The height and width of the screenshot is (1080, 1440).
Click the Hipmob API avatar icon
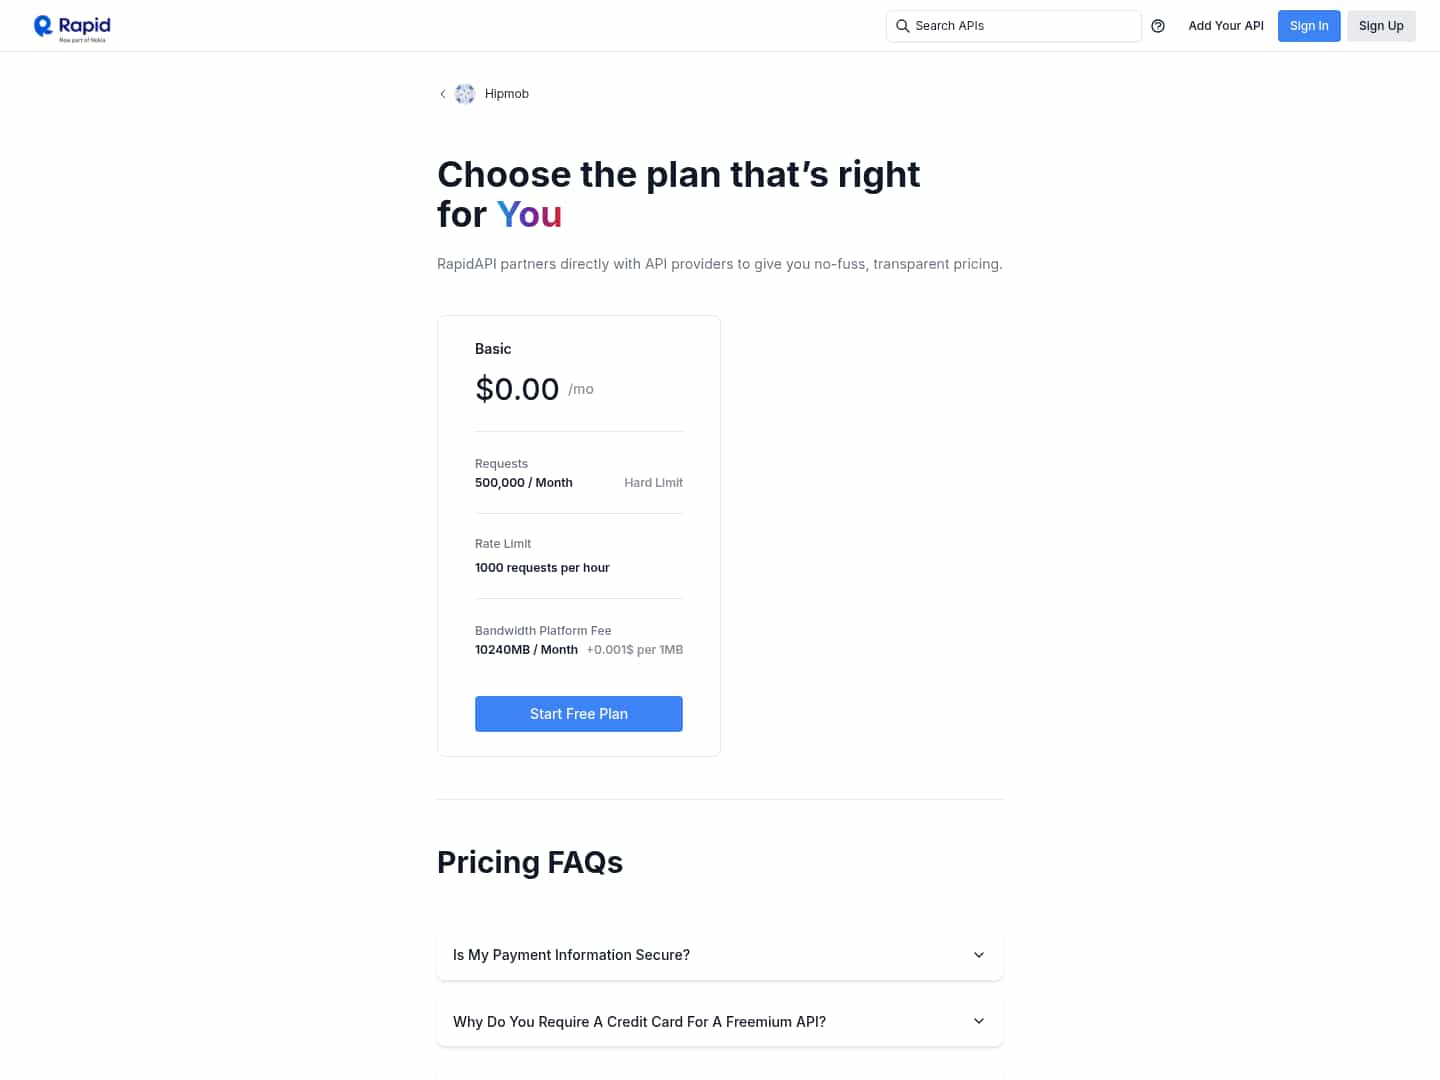465,94
